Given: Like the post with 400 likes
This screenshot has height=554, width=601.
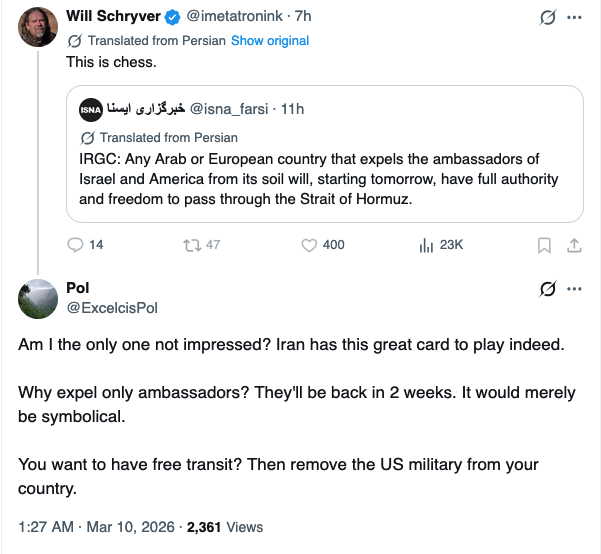Looking at the screenshot, I should (310, 245).
